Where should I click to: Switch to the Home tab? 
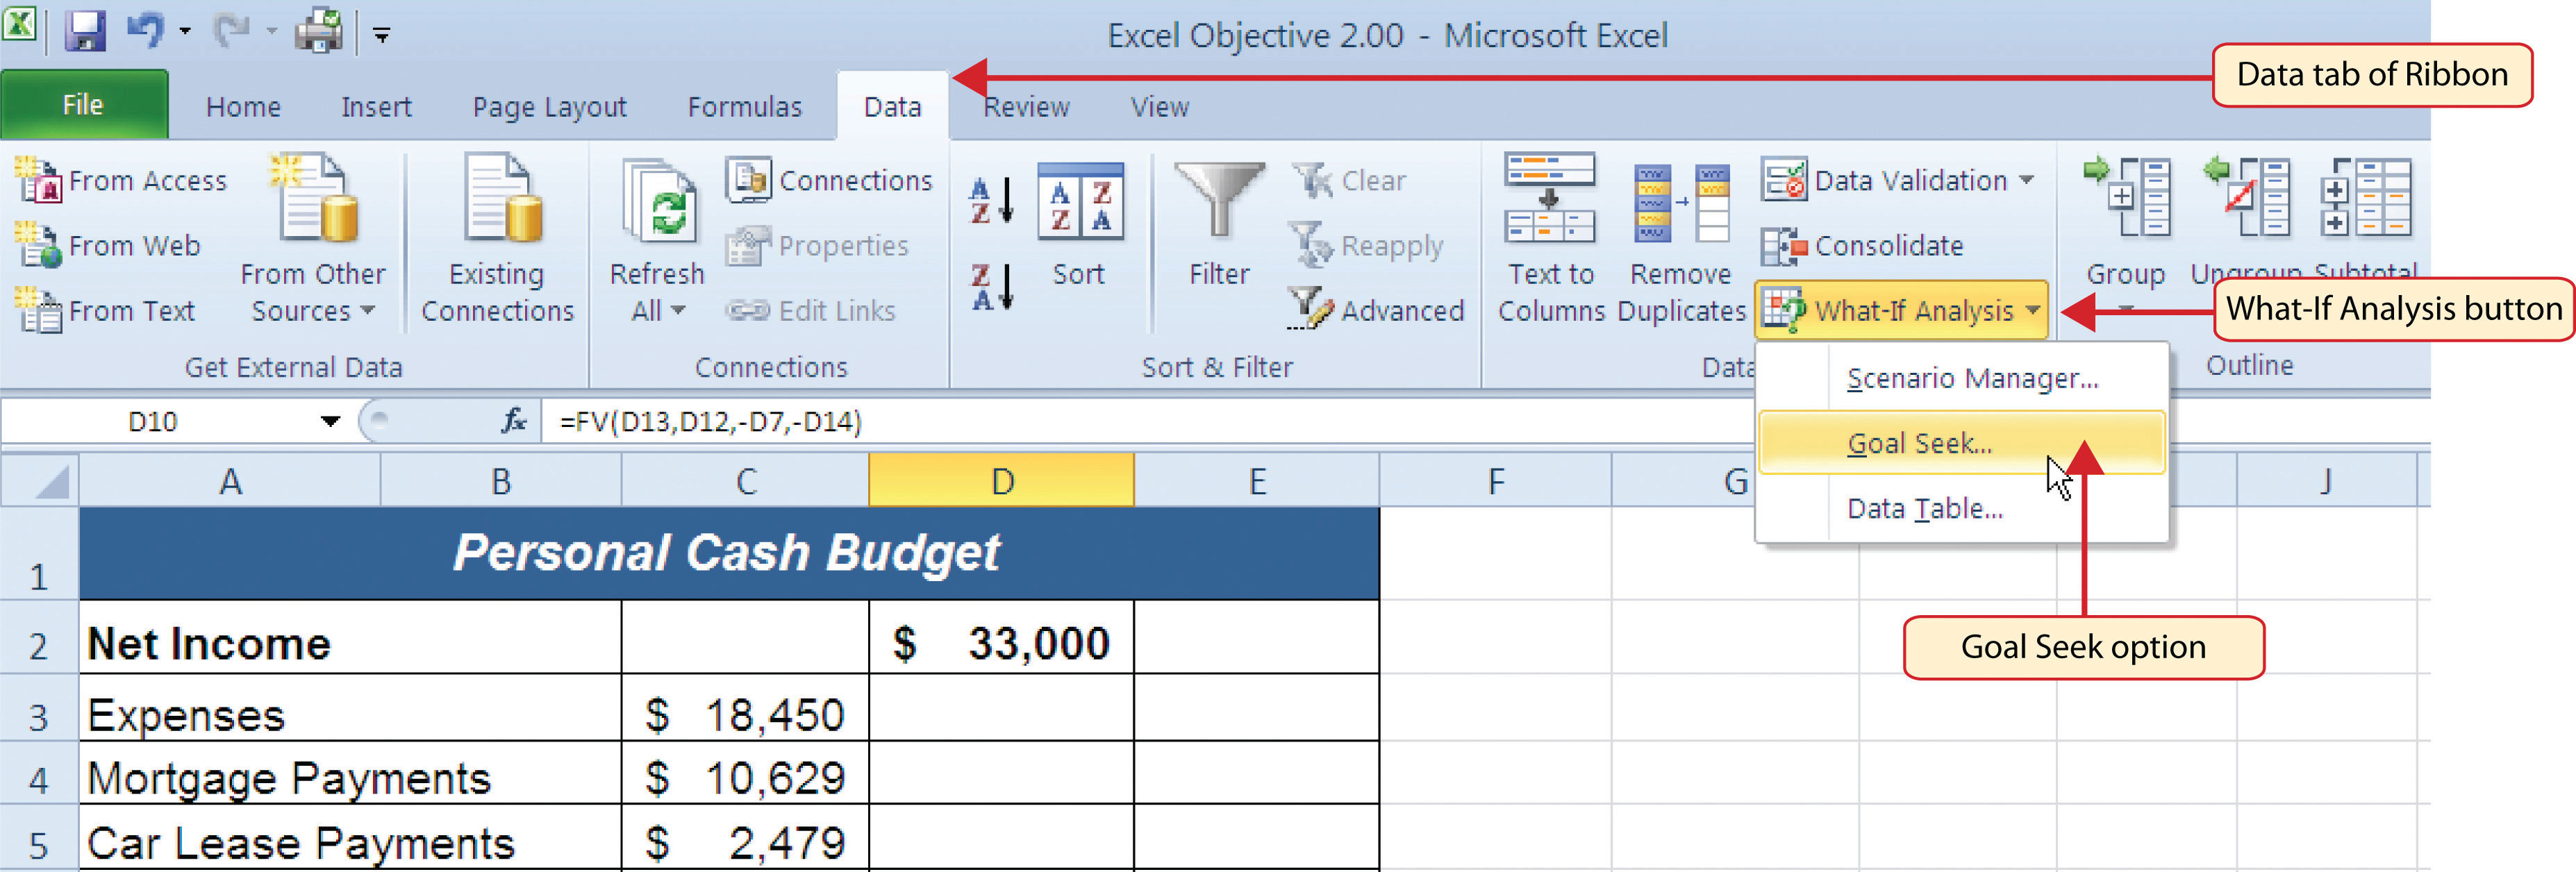pyautogui.click(x=243, y=107)
